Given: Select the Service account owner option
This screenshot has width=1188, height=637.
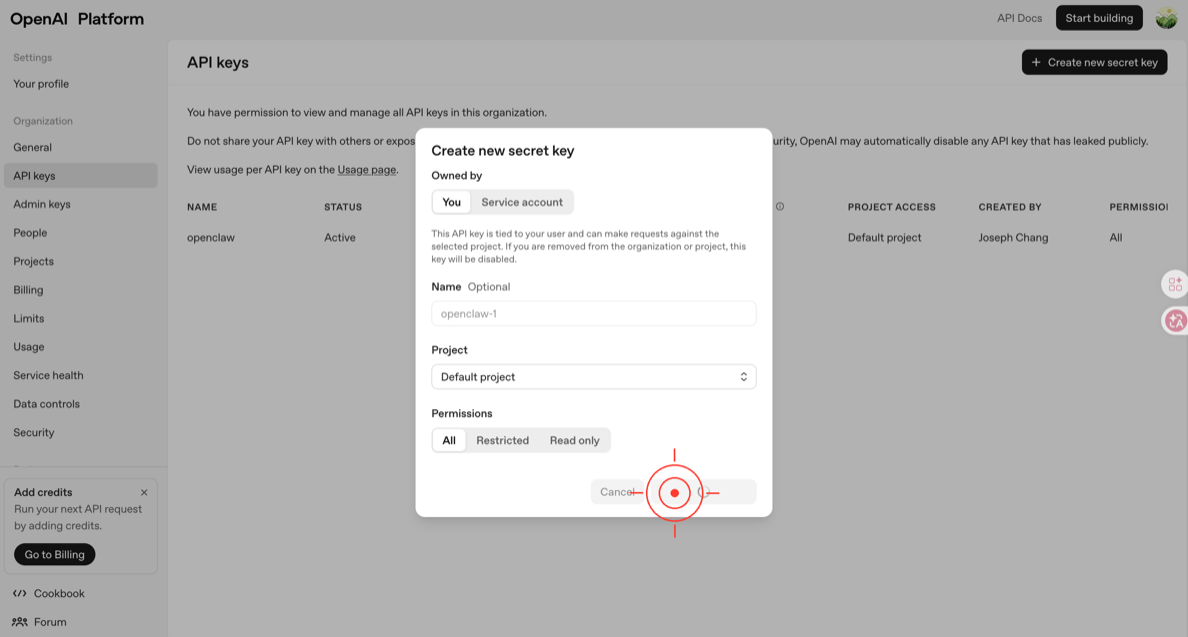Looking at the screenshot, I should [x=521, y=202].
